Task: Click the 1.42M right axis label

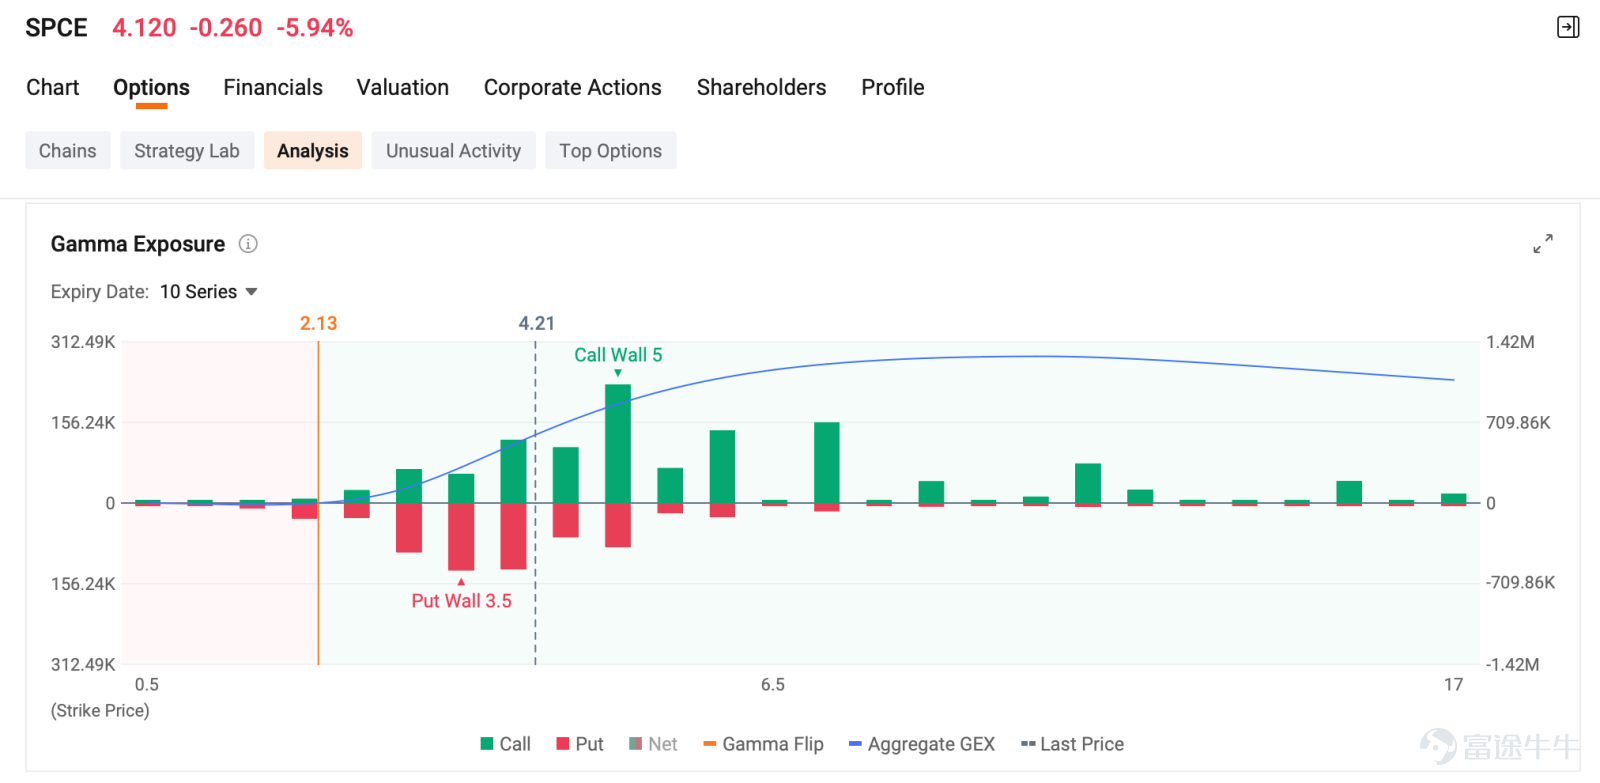Action: [1510, 342]
